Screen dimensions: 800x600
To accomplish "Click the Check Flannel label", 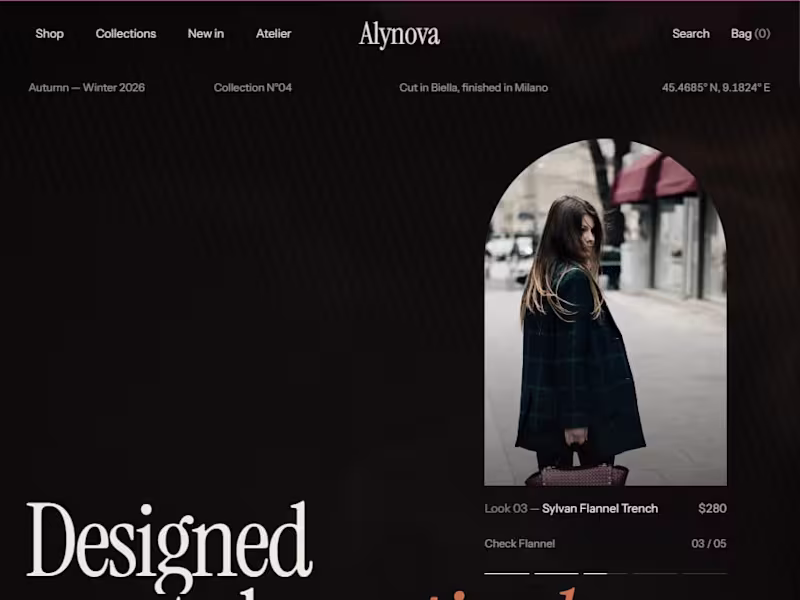I will click(519, 544).
